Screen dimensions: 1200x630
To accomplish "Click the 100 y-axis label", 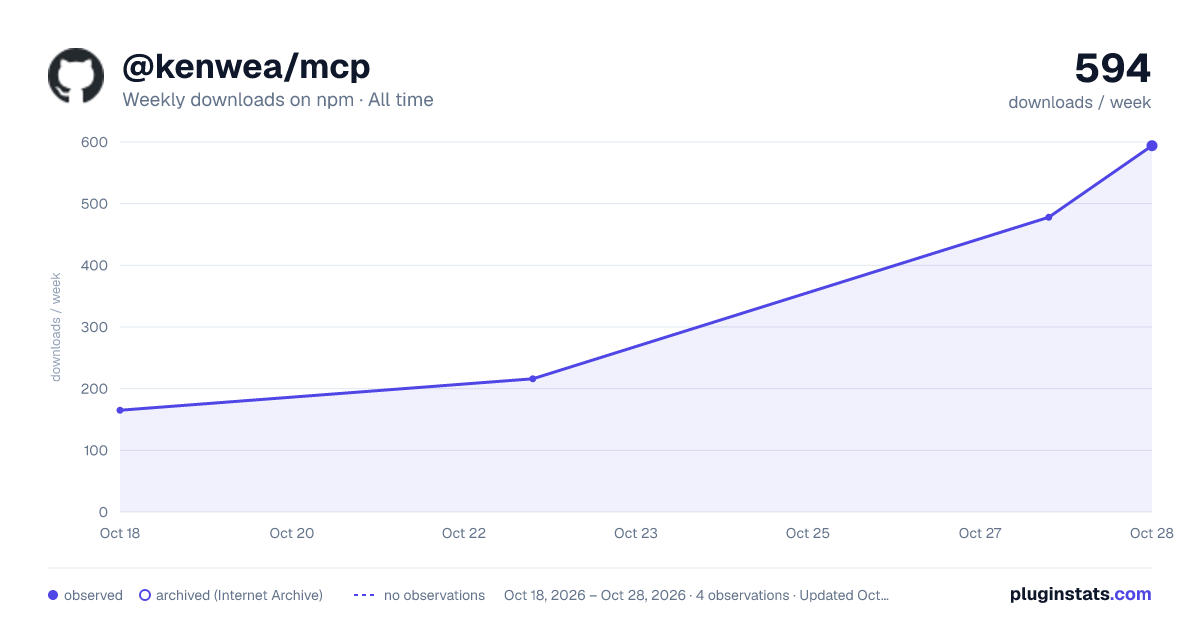I will (x=95, y=450).
